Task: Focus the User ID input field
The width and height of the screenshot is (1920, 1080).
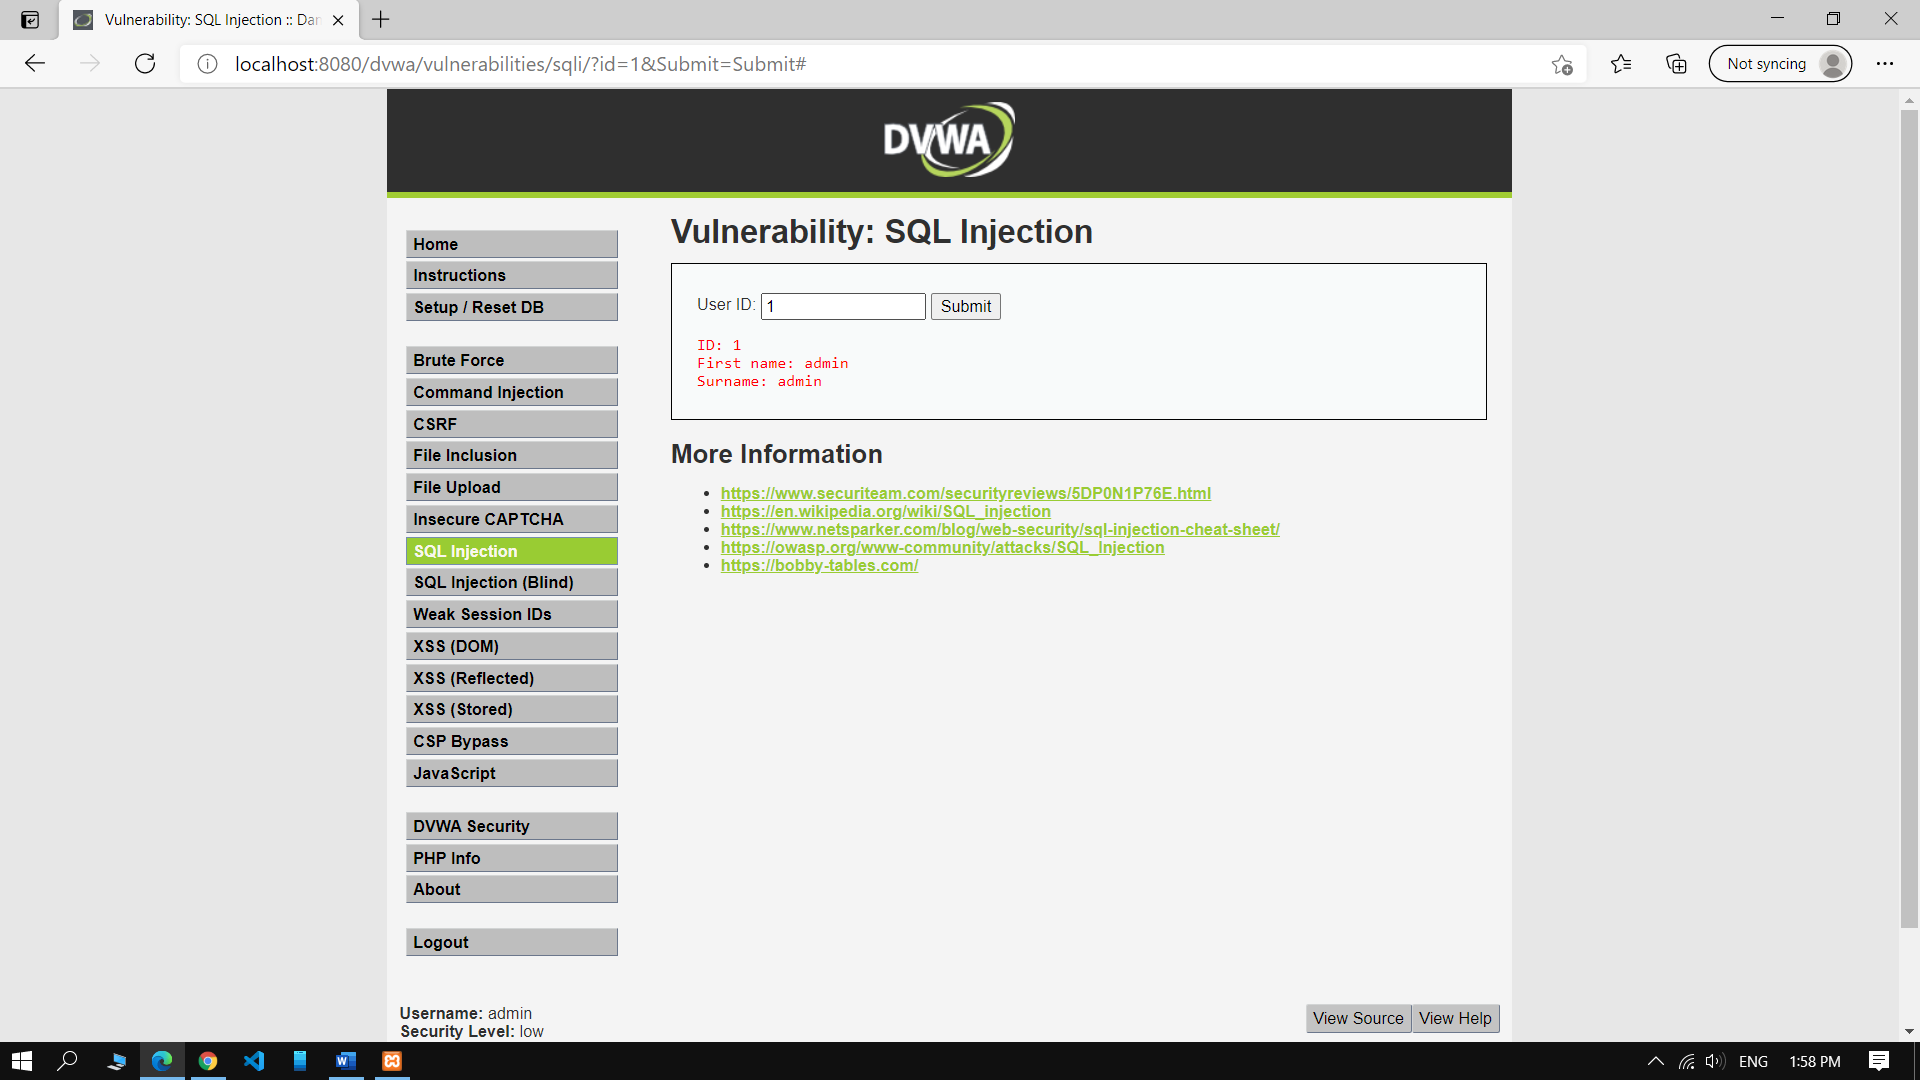Action: point(843,306)
